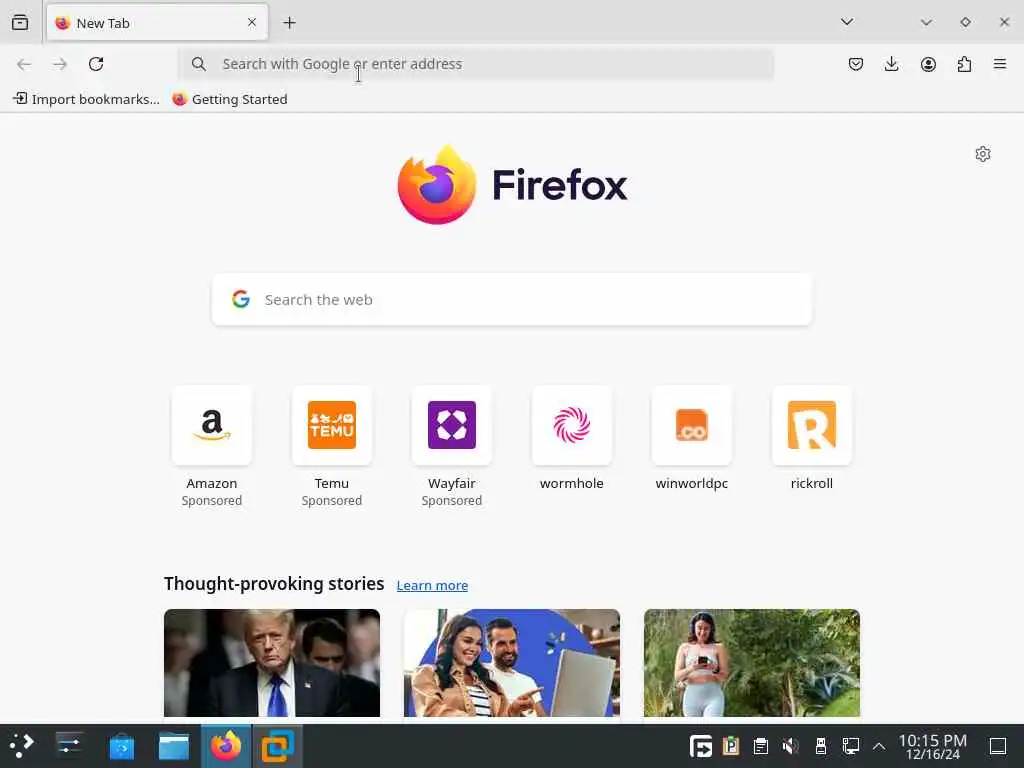
Task: Expand the list all tabs chevron
Action: pyautogui.click(x=847, y=22)
